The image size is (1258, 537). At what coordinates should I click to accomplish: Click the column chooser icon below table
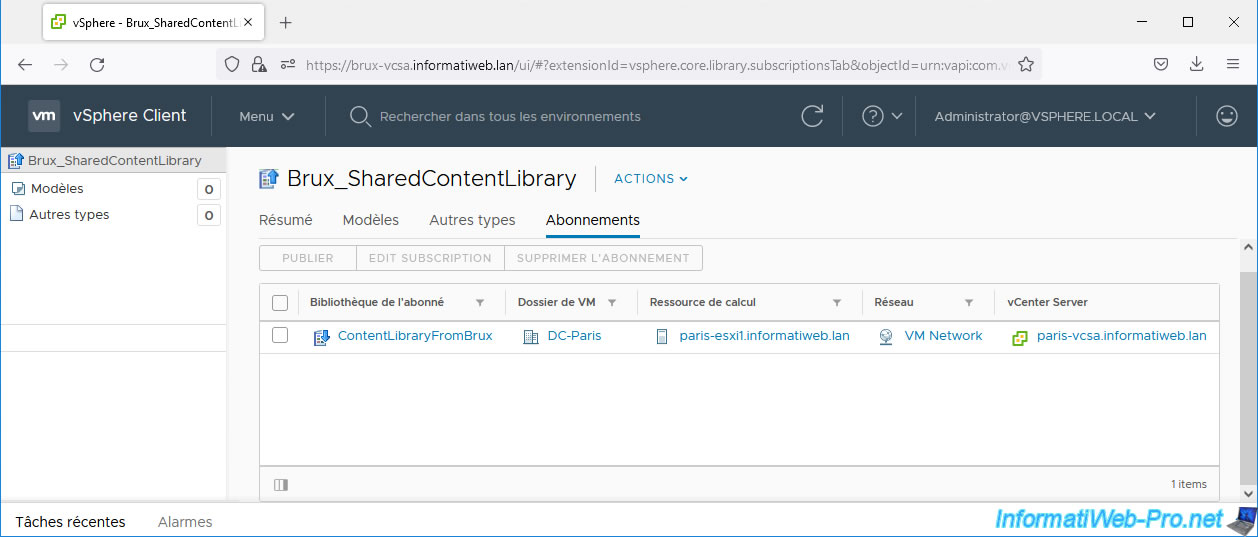pos(281,484)
